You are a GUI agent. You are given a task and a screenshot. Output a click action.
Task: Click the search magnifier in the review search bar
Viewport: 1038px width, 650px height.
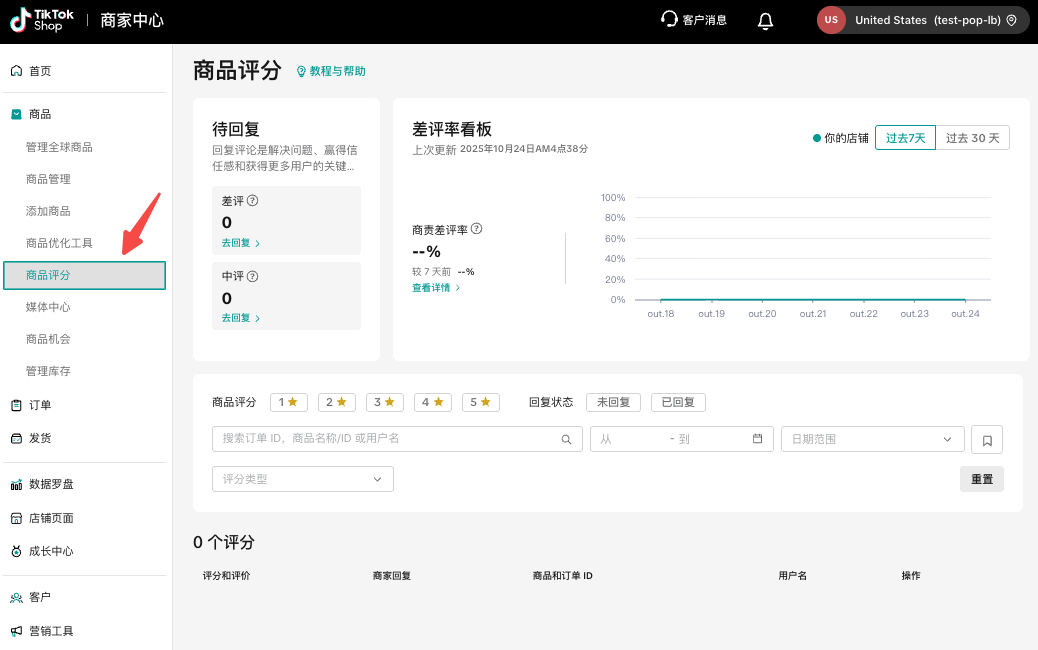[566, 439]
